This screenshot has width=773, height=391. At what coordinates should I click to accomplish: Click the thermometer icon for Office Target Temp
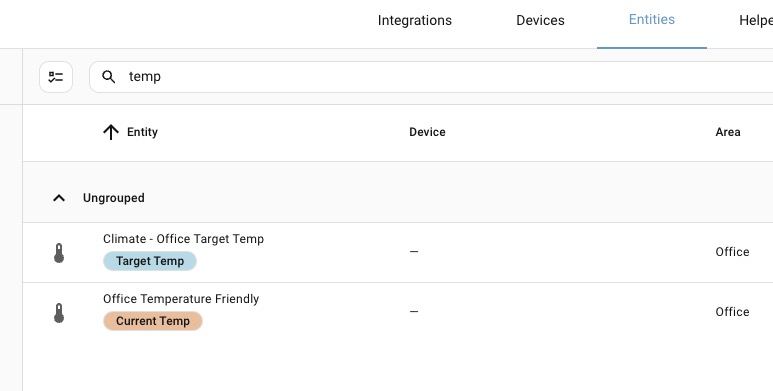click(x=59, y=253)
